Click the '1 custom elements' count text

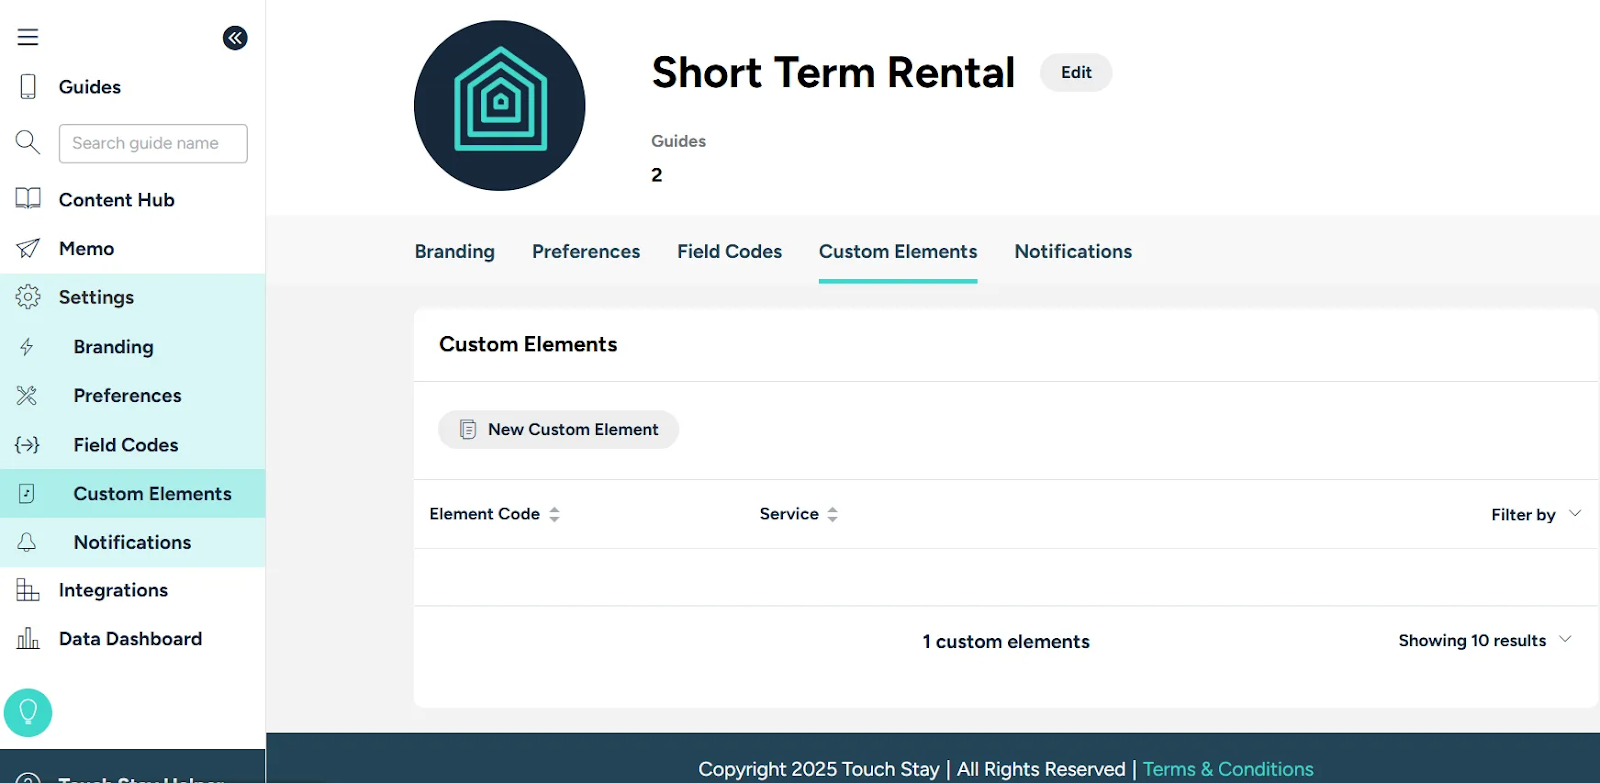(x=1006, y=642)
